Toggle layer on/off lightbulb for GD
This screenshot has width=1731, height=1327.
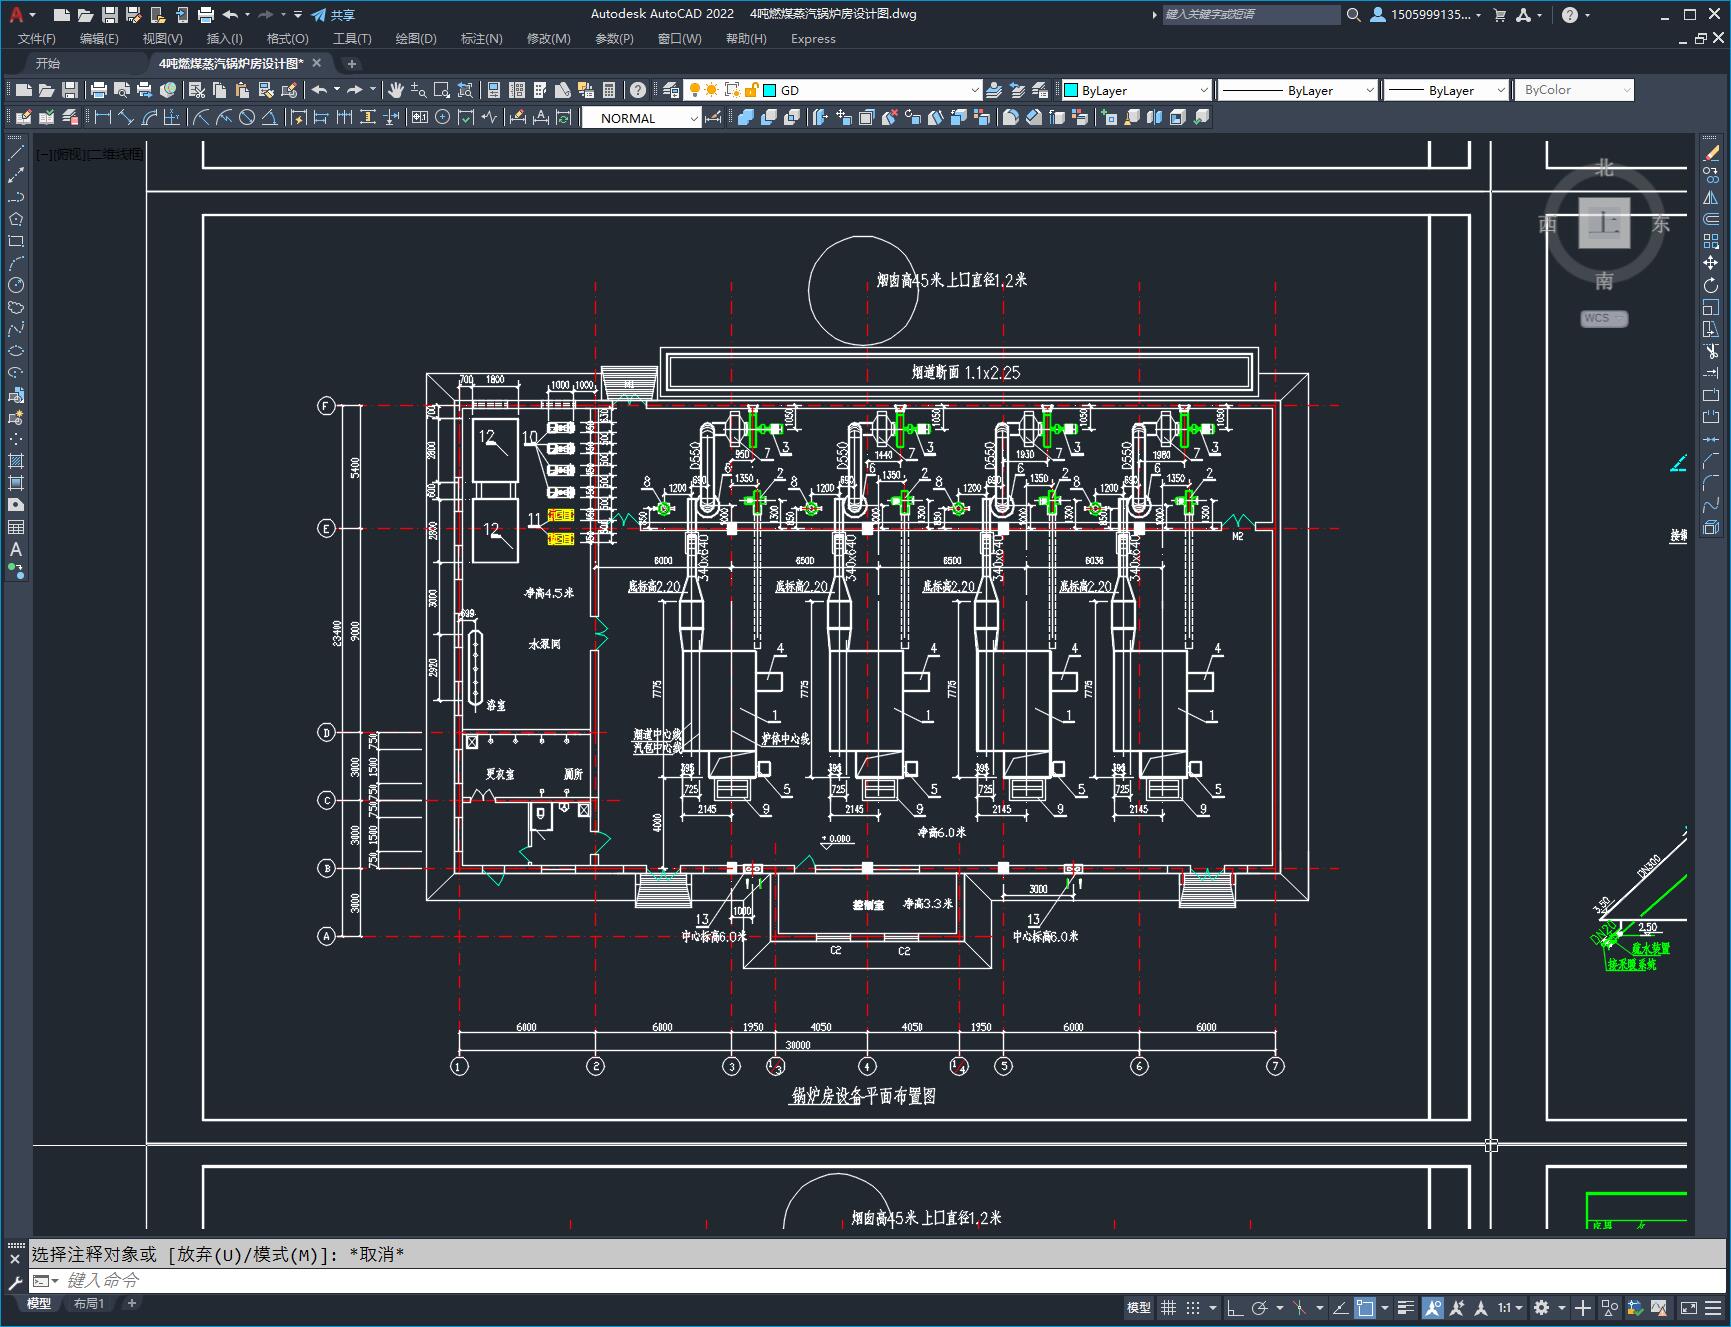694,90
